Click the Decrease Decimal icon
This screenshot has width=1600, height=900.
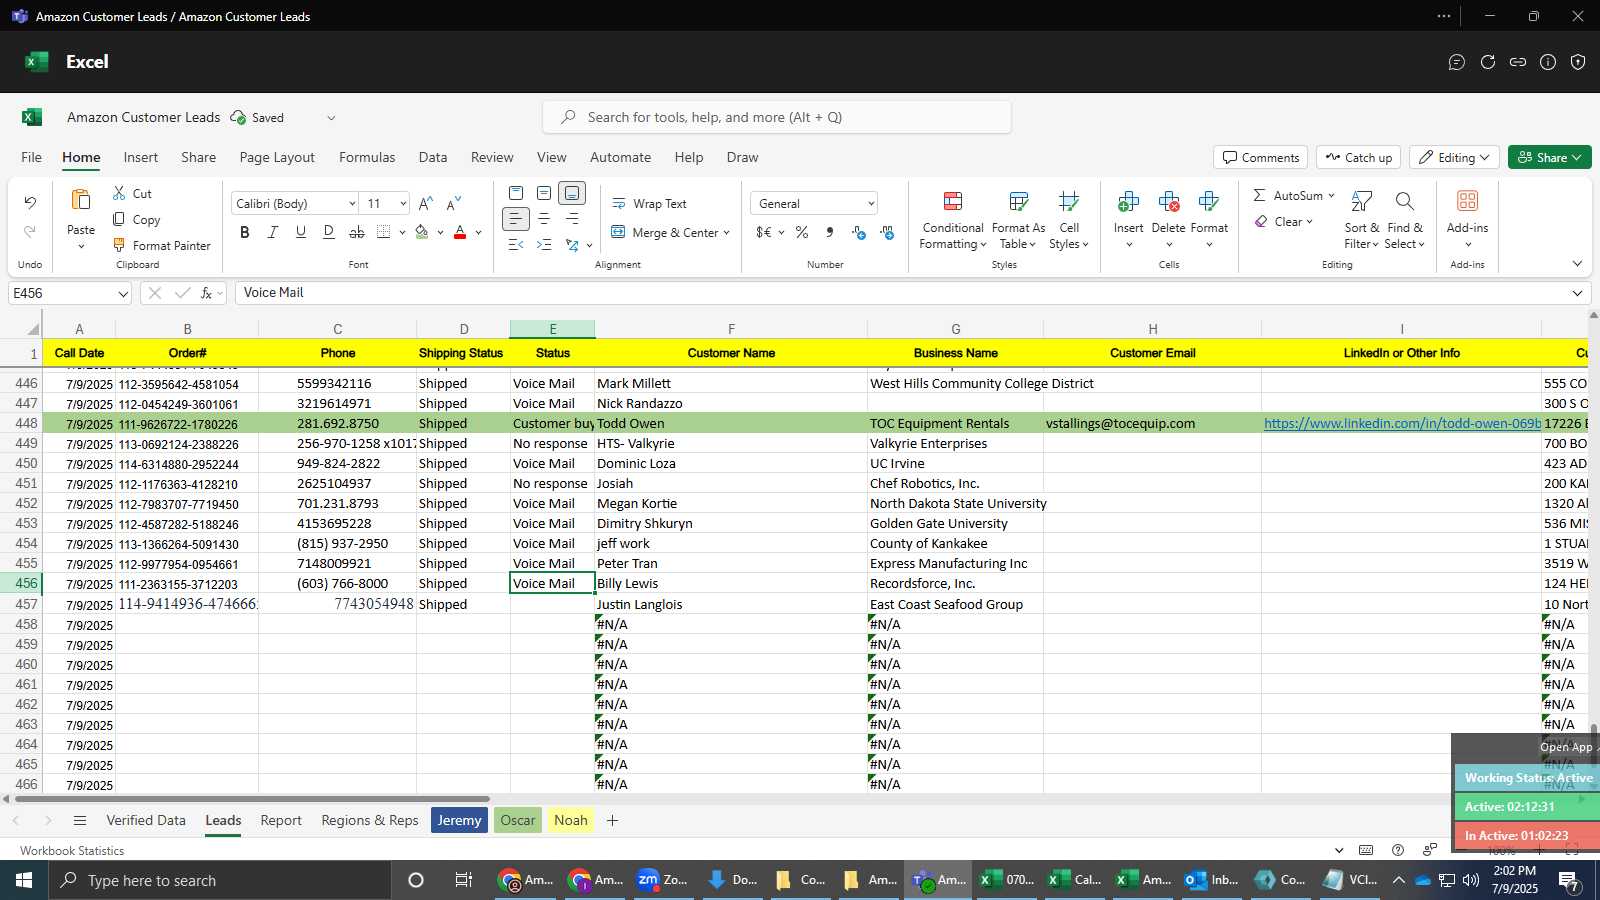tap(887, 232)
